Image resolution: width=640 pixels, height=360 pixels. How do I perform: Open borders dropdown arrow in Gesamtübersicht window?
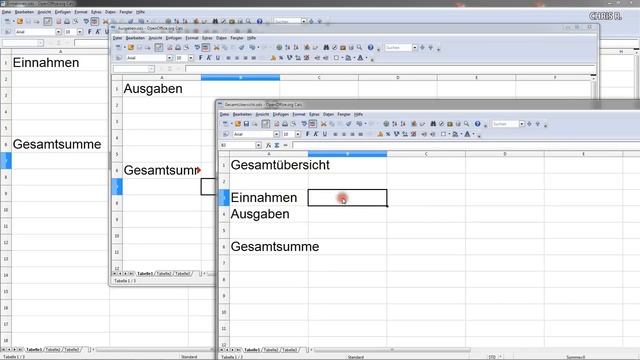pyautogui.click(x=449, y=134)
